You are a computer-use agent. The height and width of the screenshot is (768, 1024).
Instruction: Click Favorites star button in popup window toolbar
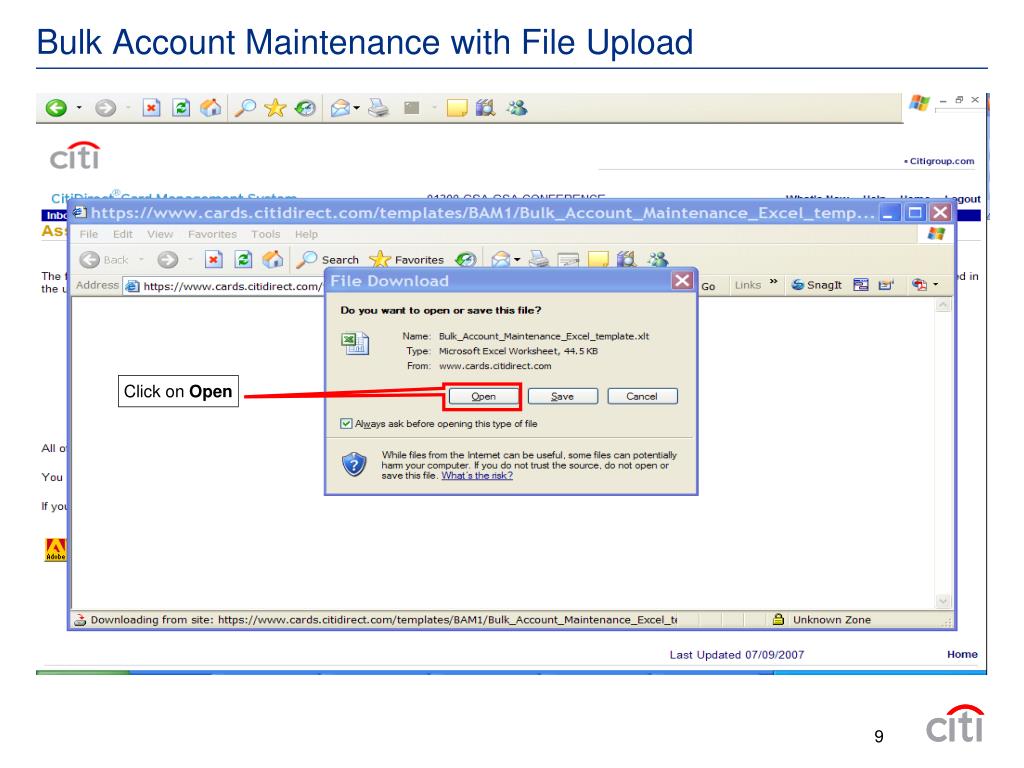[x=406, y=260]
